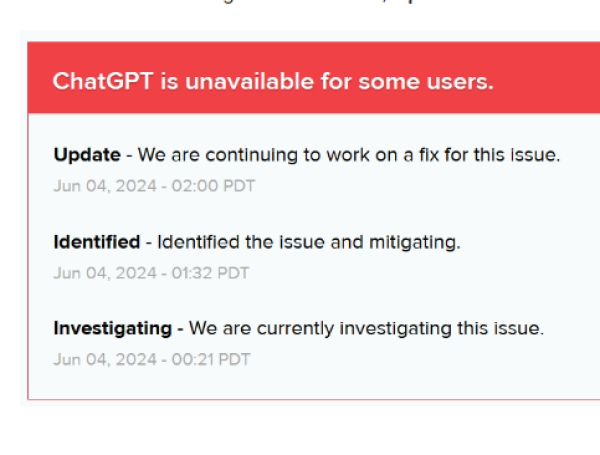Click the bold "Update" status label
The height and width of the screenshot is (455, 600).
(x=87, y=155)
